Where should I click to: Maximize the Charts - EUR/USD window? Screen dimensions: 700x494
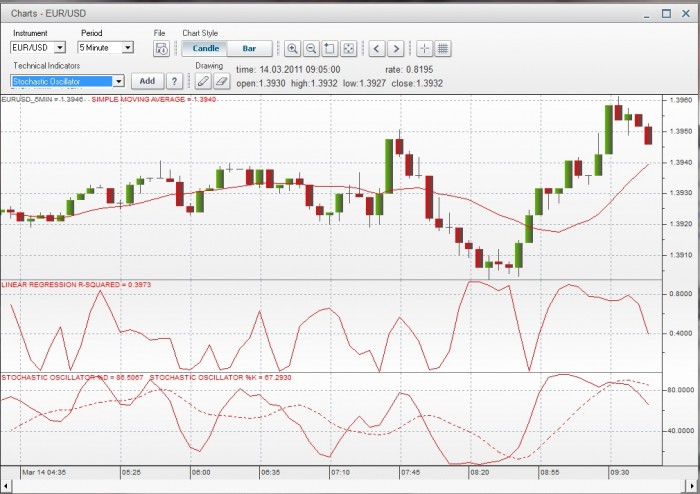pyautogui.click(x=666, y=13)
